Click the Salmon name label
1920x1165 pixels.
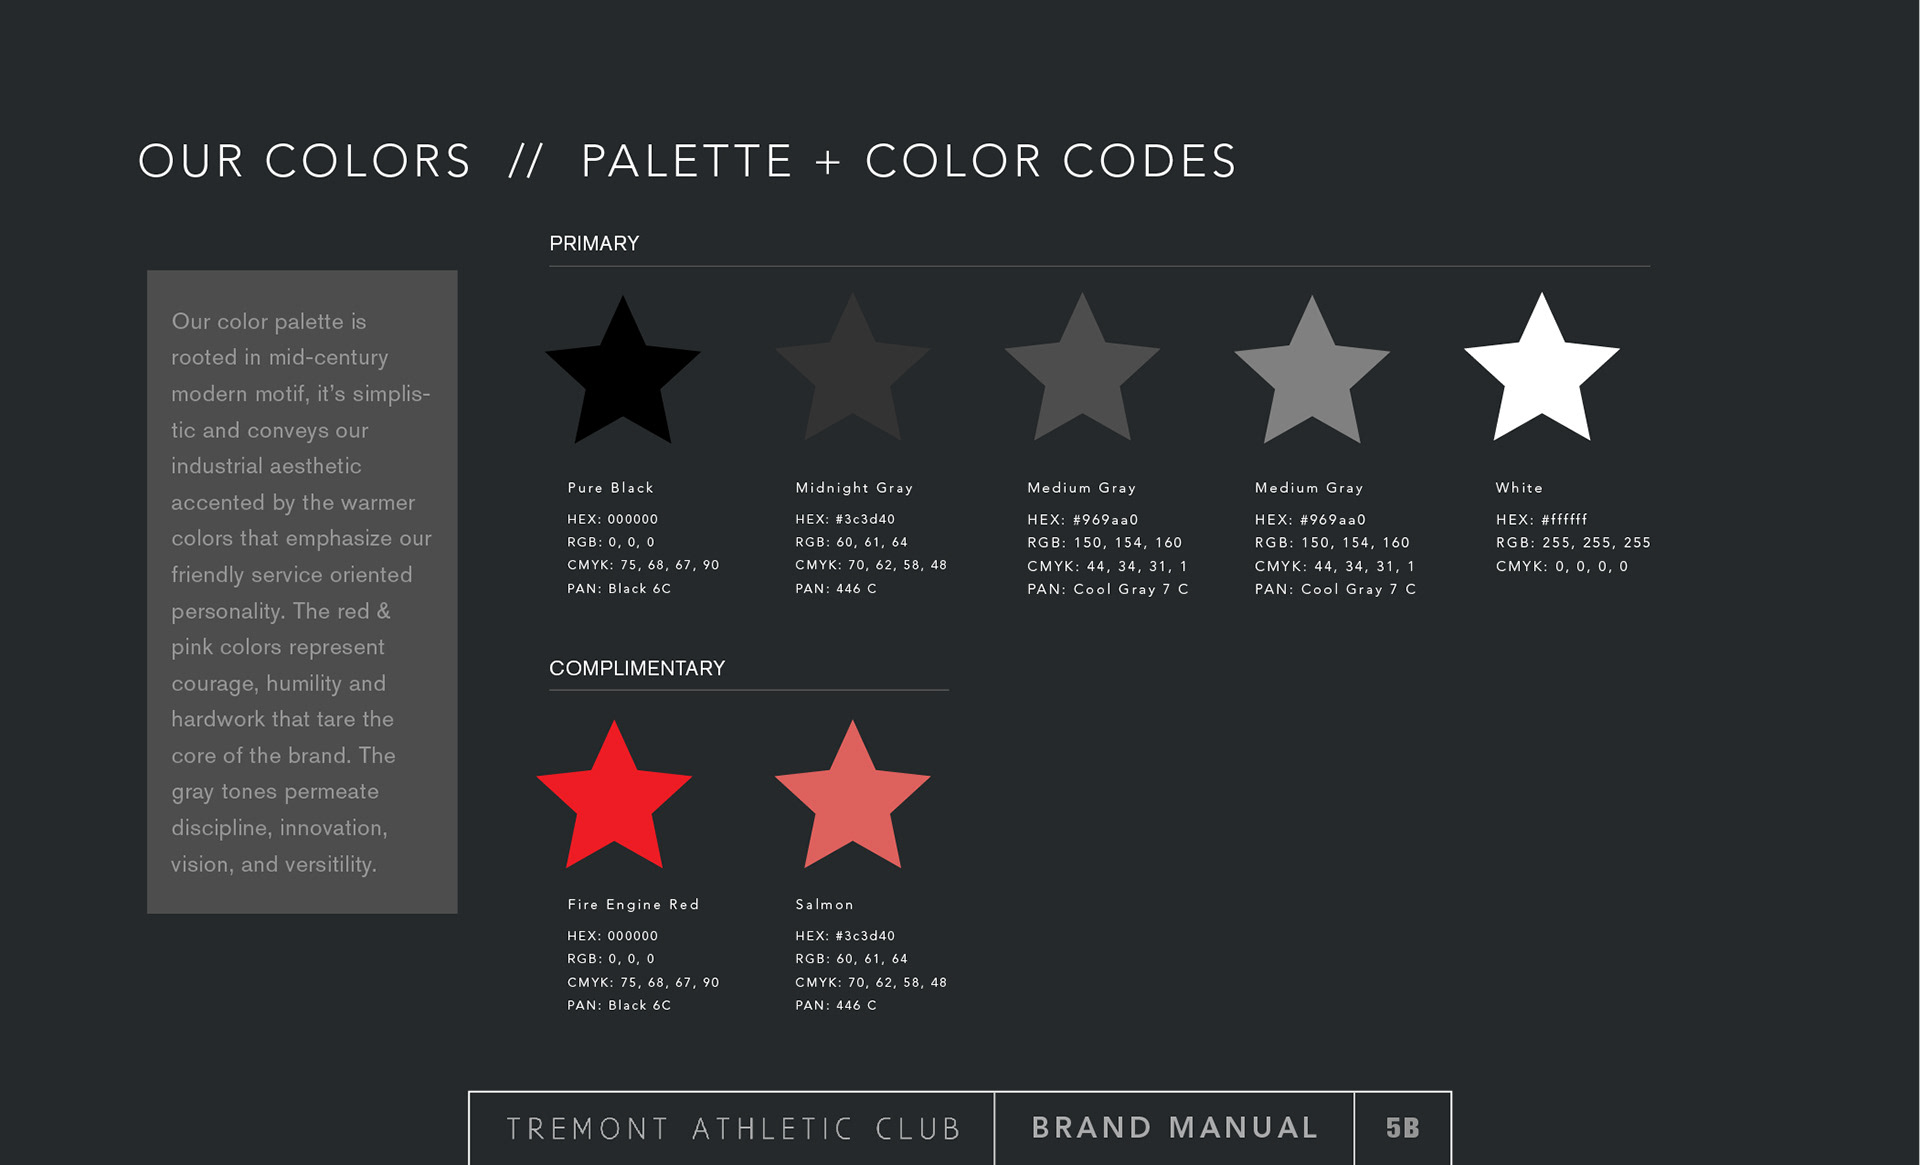tap(824, 905)
